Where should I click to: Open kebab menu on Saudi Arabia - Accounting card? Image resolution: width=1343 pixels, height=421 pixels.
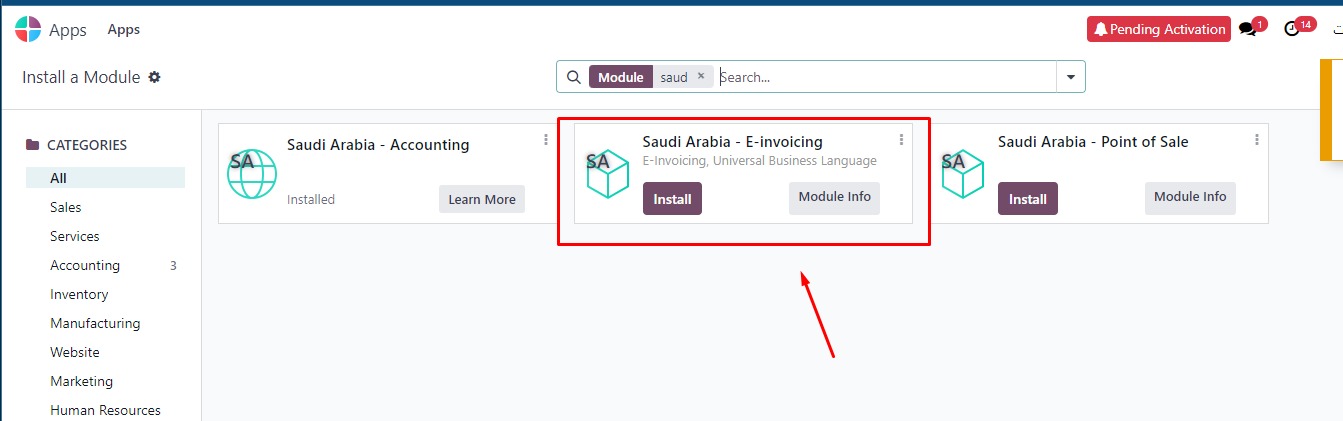pos(545,140)
